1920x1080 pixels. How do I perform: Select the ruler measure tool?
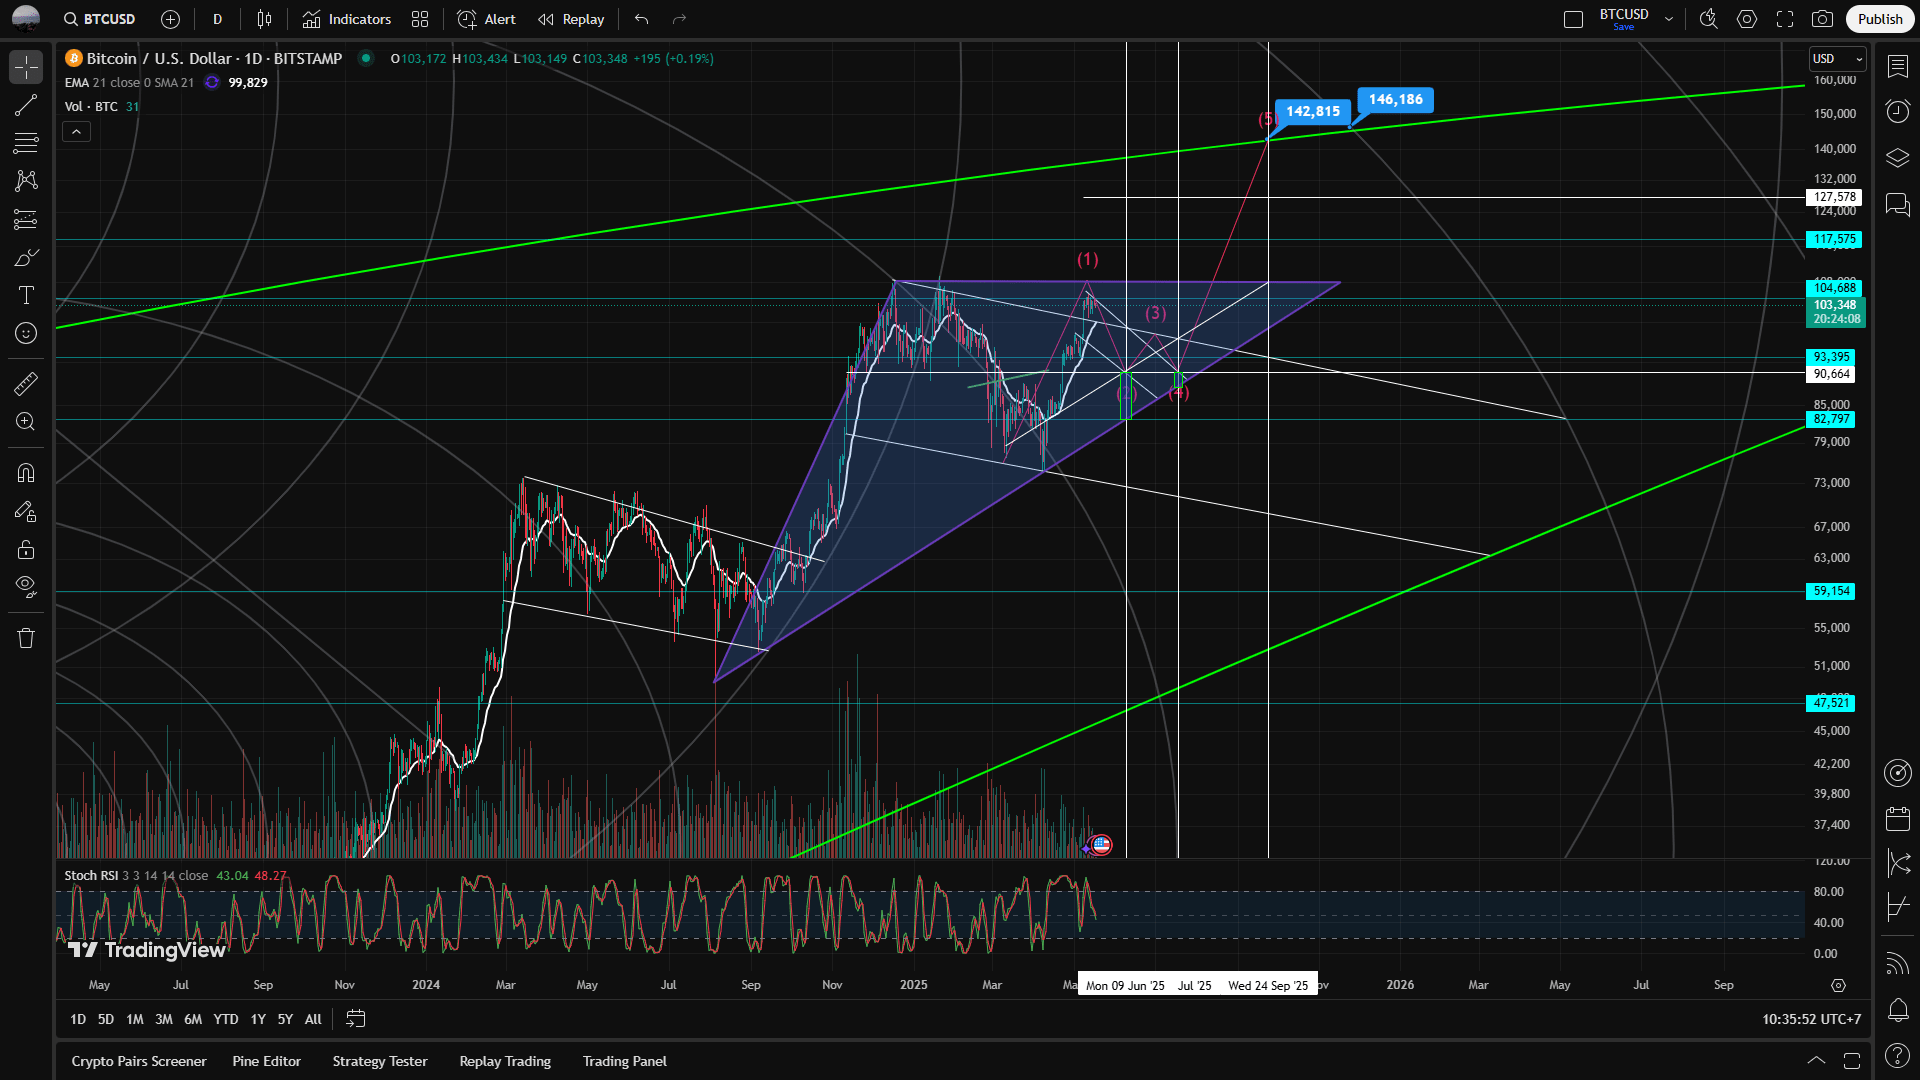26,383
